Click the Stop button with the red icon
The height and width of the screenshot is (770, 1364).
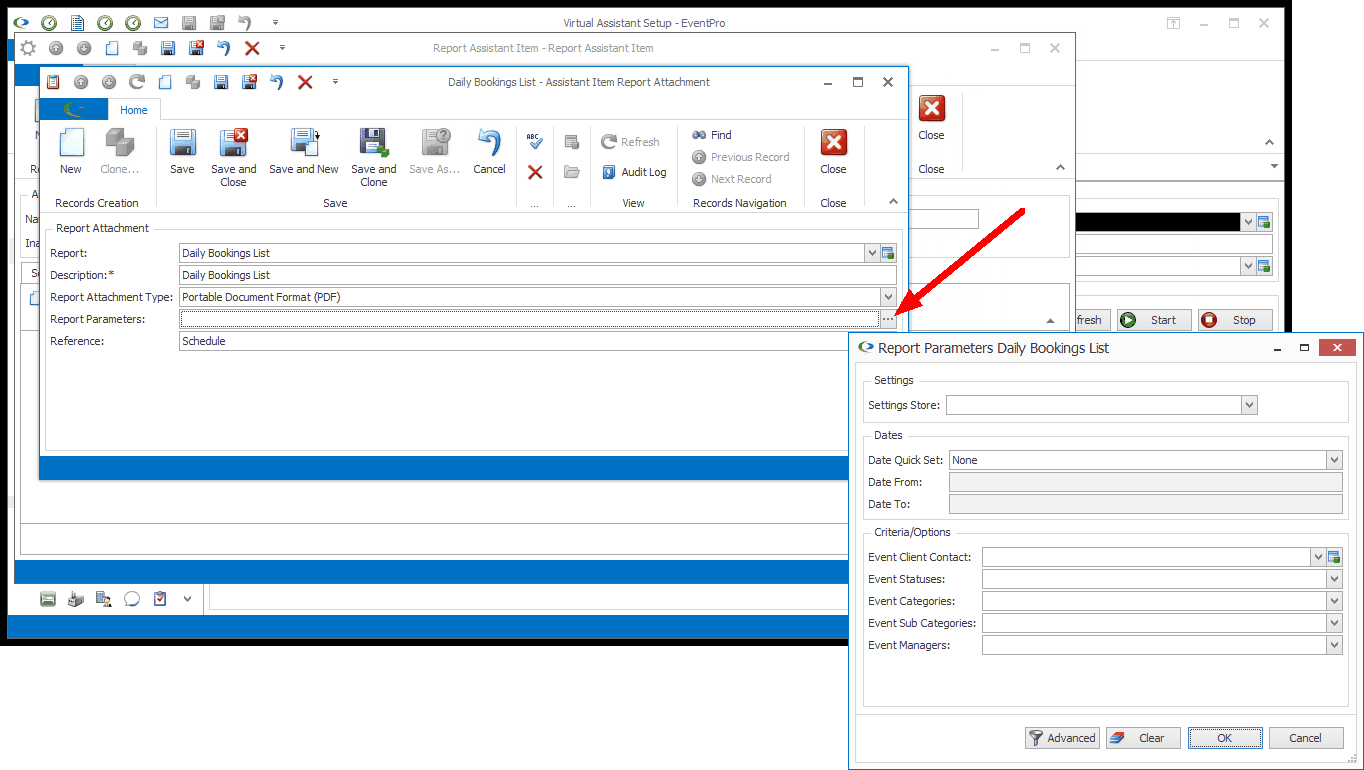[x=1235, y=320]
